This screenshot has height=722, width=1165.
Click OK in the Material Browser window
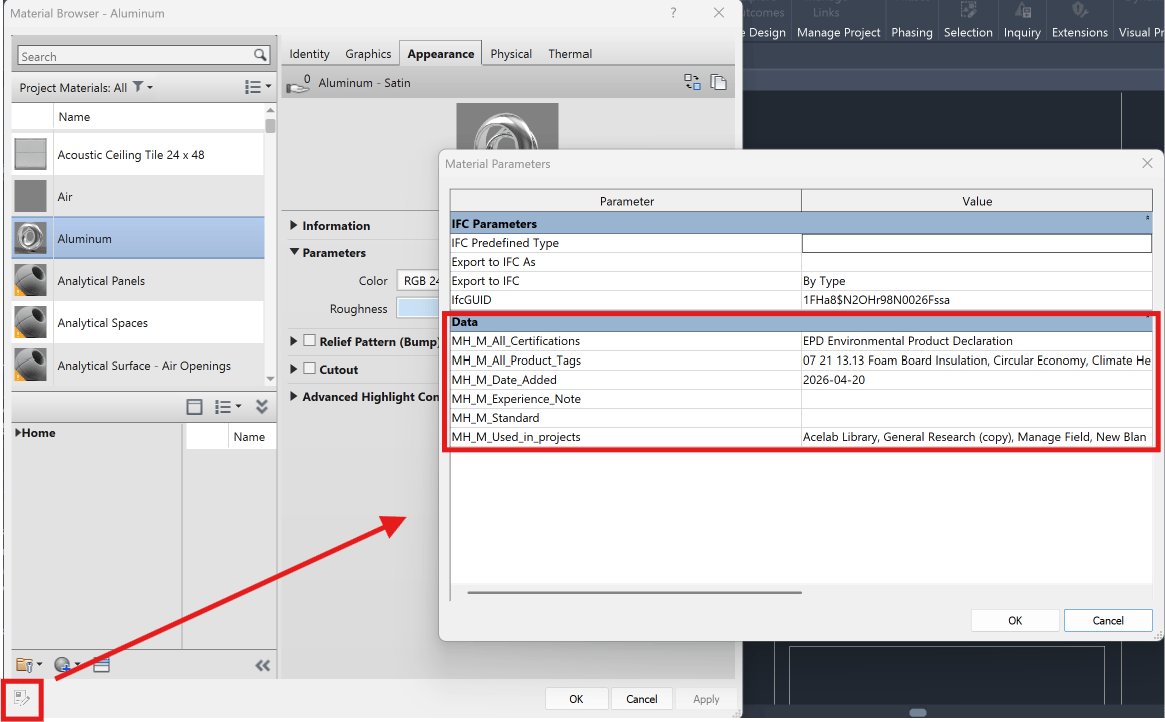coord(577,699)
